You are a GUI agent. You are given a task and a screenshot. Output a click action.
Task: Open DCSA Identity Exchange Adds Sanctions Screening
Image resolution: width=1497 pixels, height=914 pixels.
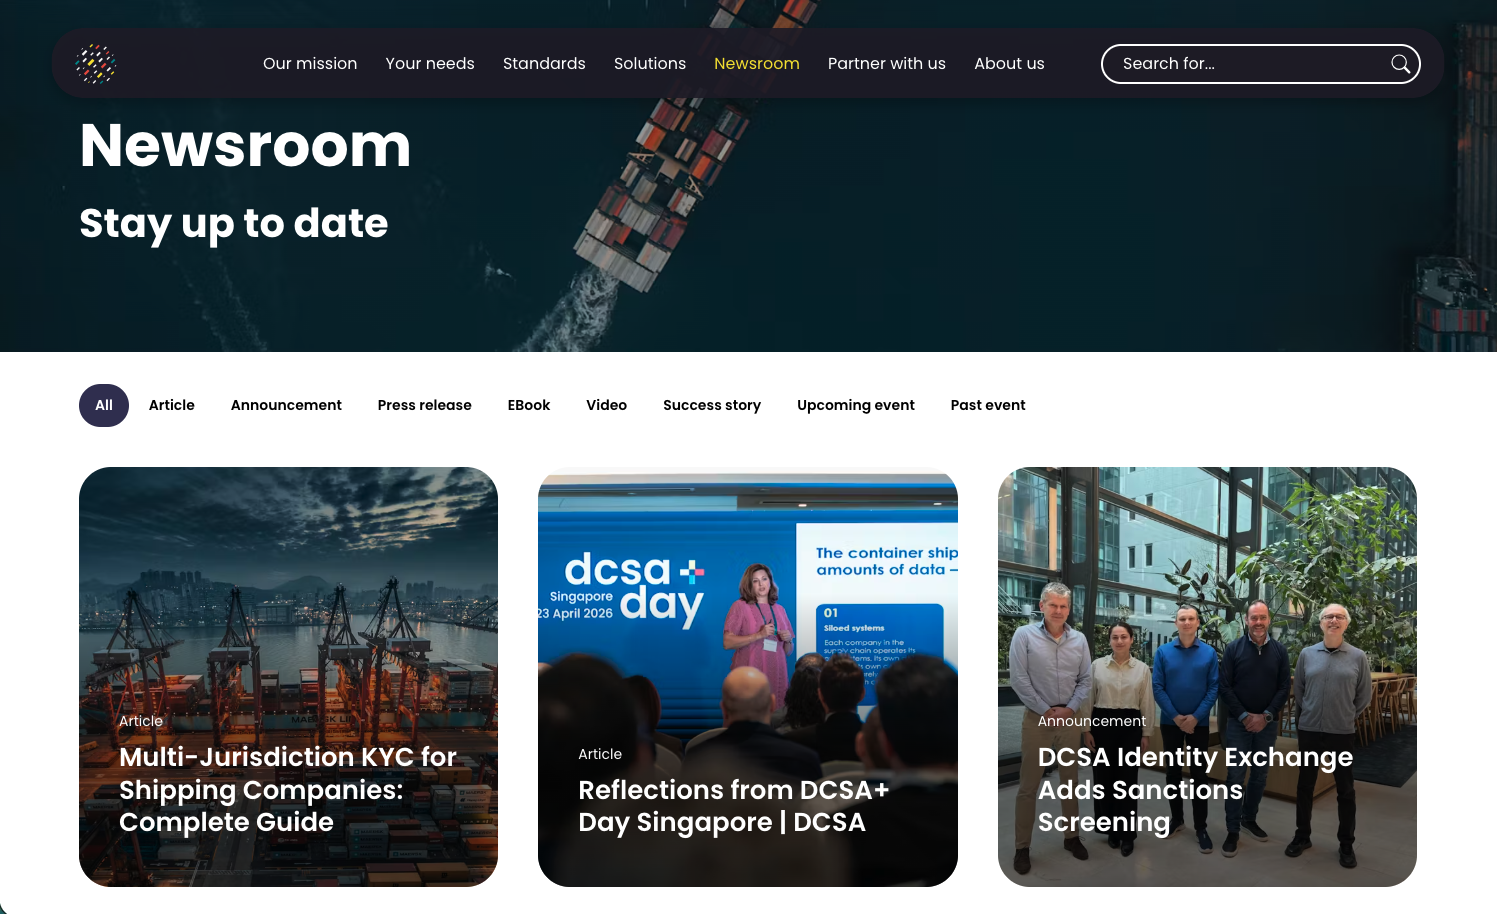1195,789
